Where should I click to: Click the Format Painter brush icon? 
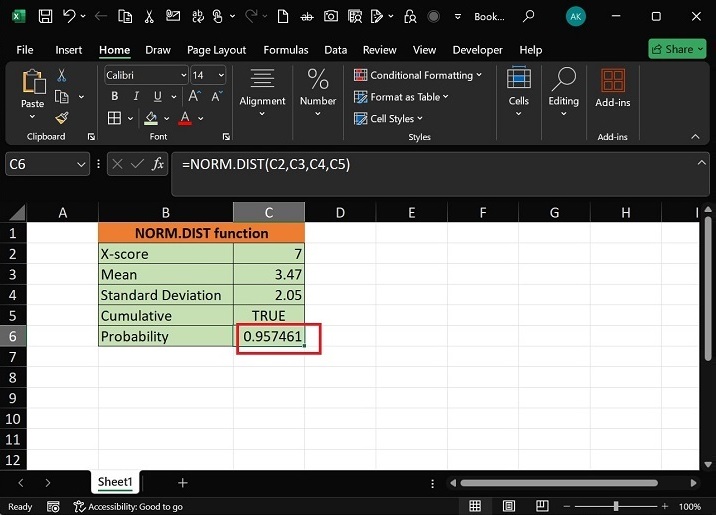[x=62, y=118]
